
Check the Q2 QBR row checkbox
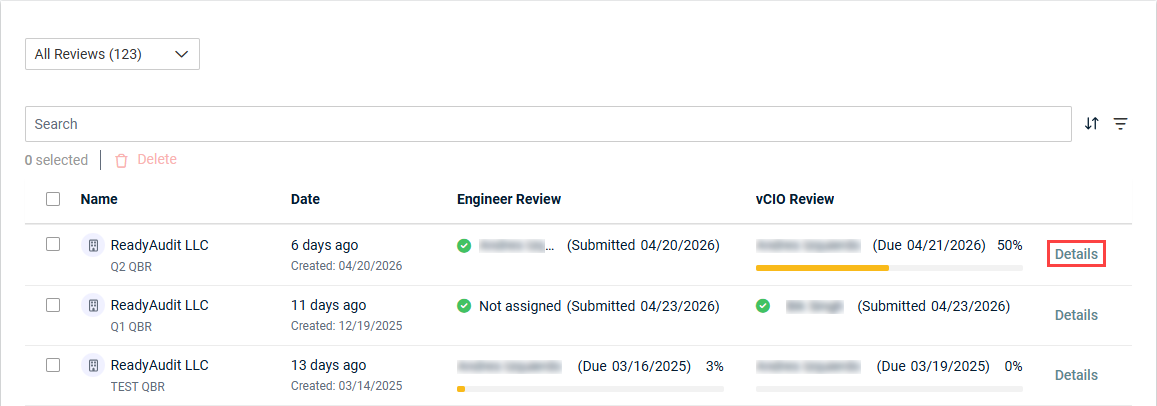(53, 245)
